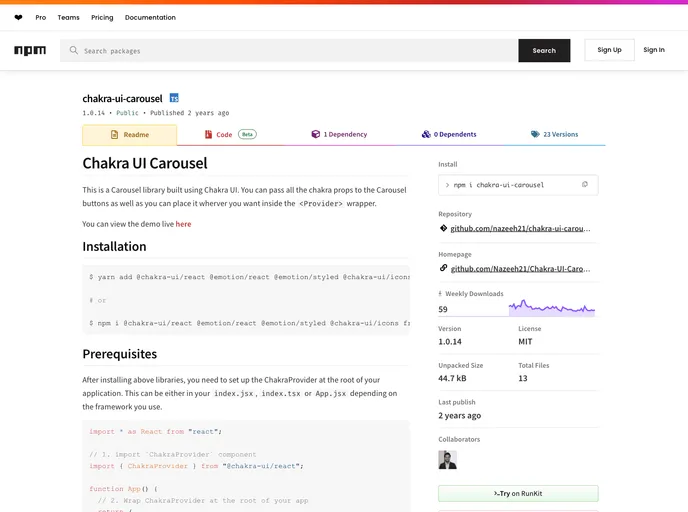Image resolution: width=688 pixels, height=512 pixels.
Task: Open the Homepage GitHub link
Action: click(x=520, y=269)
